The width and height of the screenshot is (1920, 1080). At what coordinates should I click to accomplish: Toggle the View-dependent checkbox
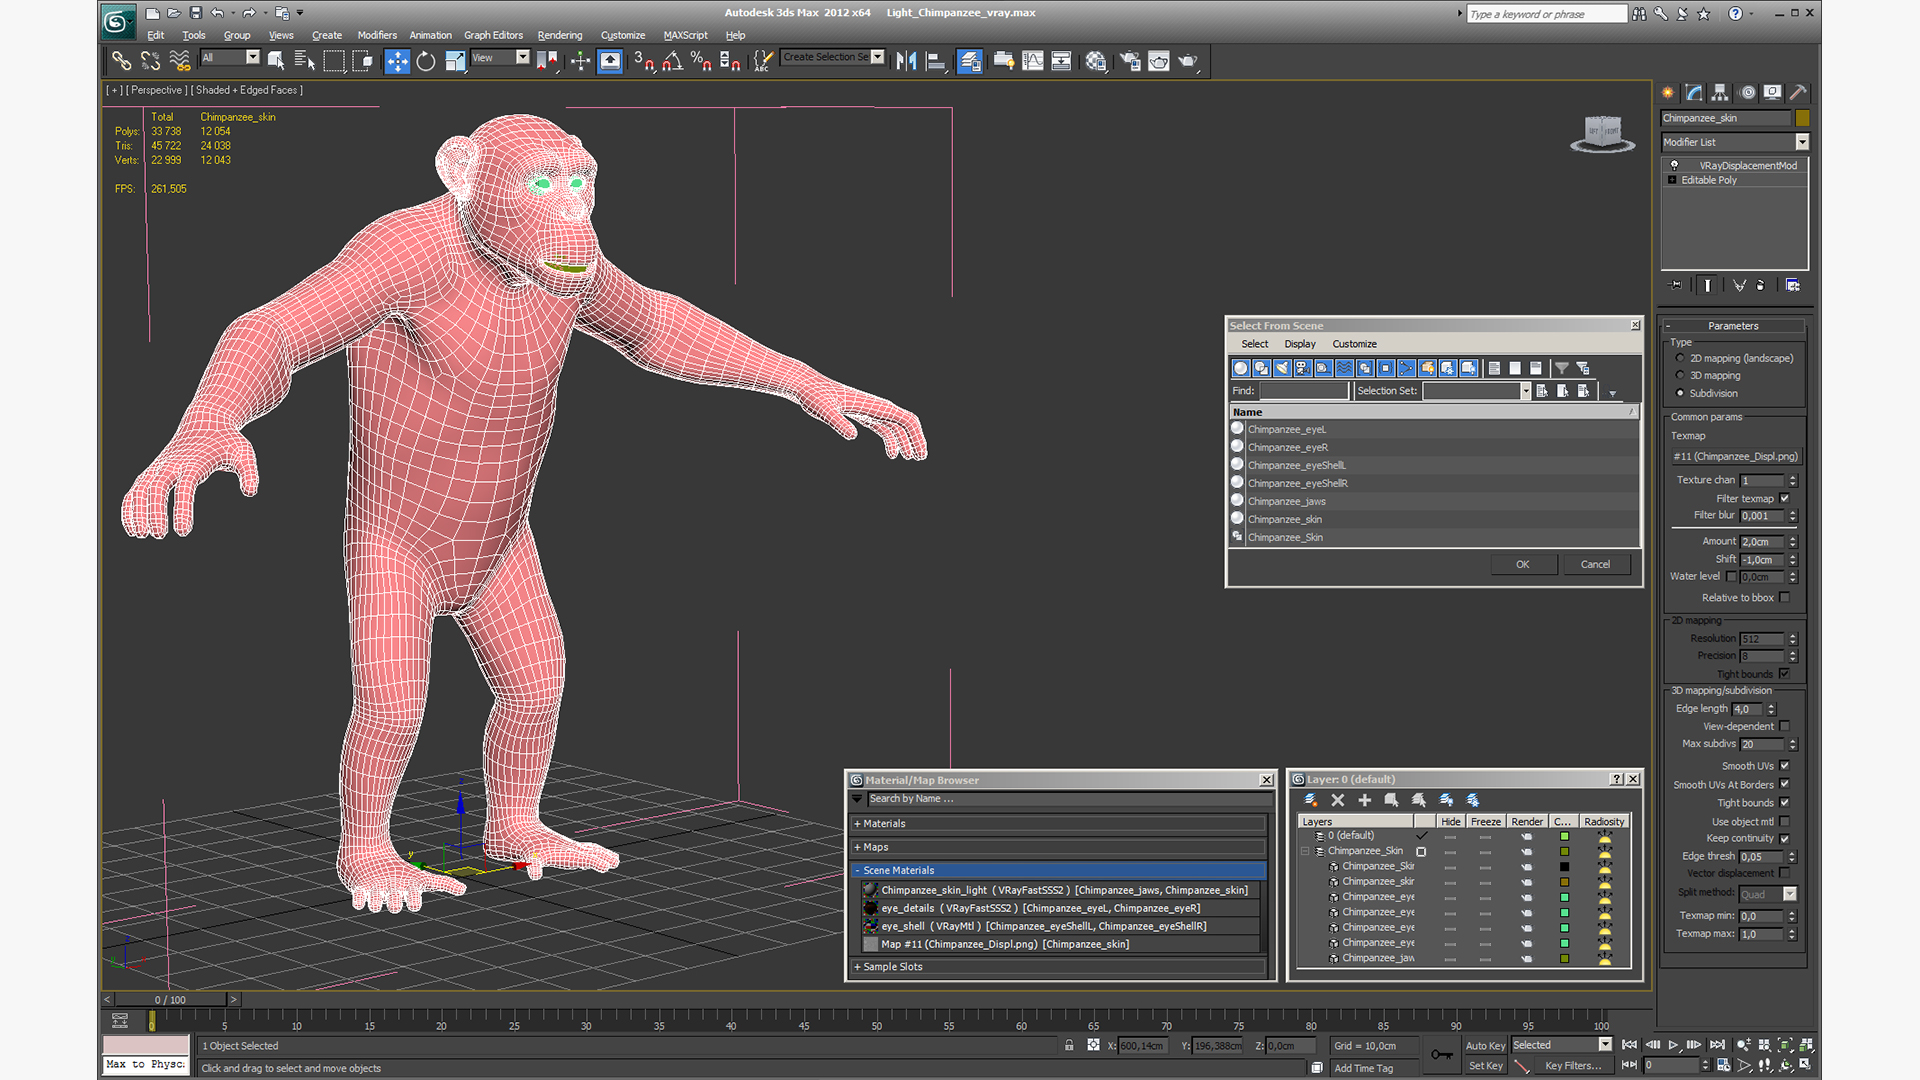pyautogui.click(x=1784, y=727)
